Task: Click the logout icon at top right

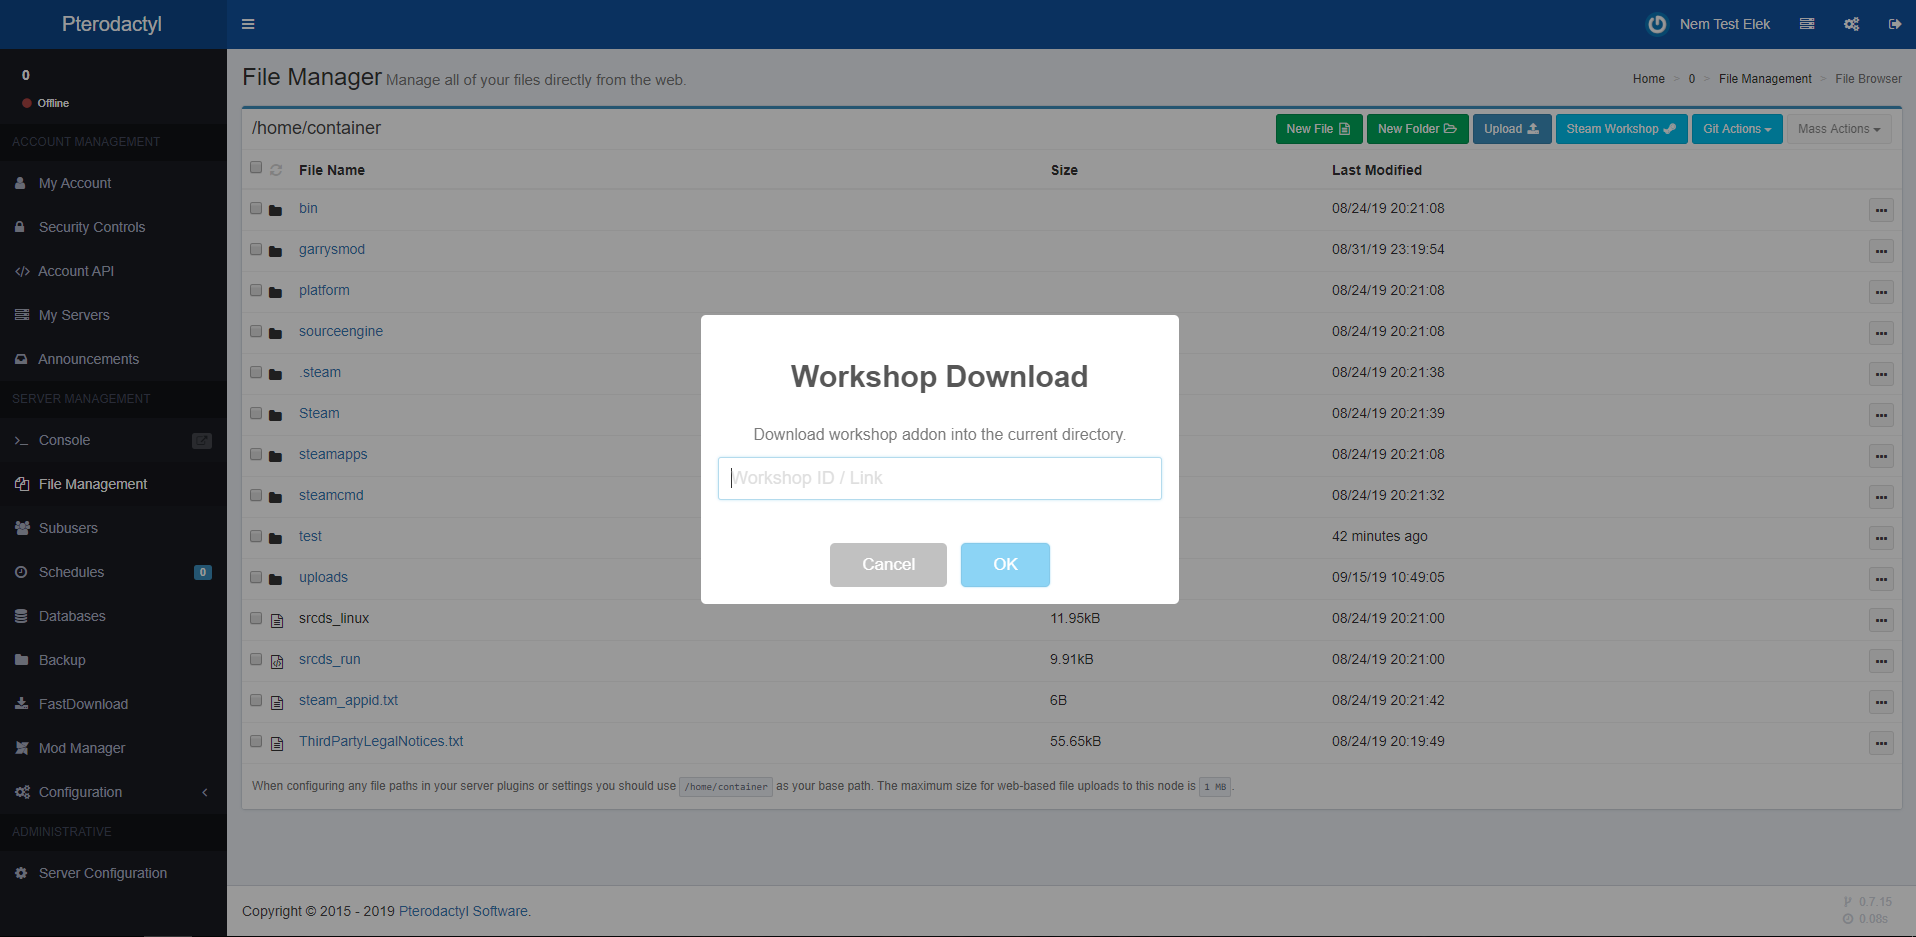Action: tap(1894, 24)
